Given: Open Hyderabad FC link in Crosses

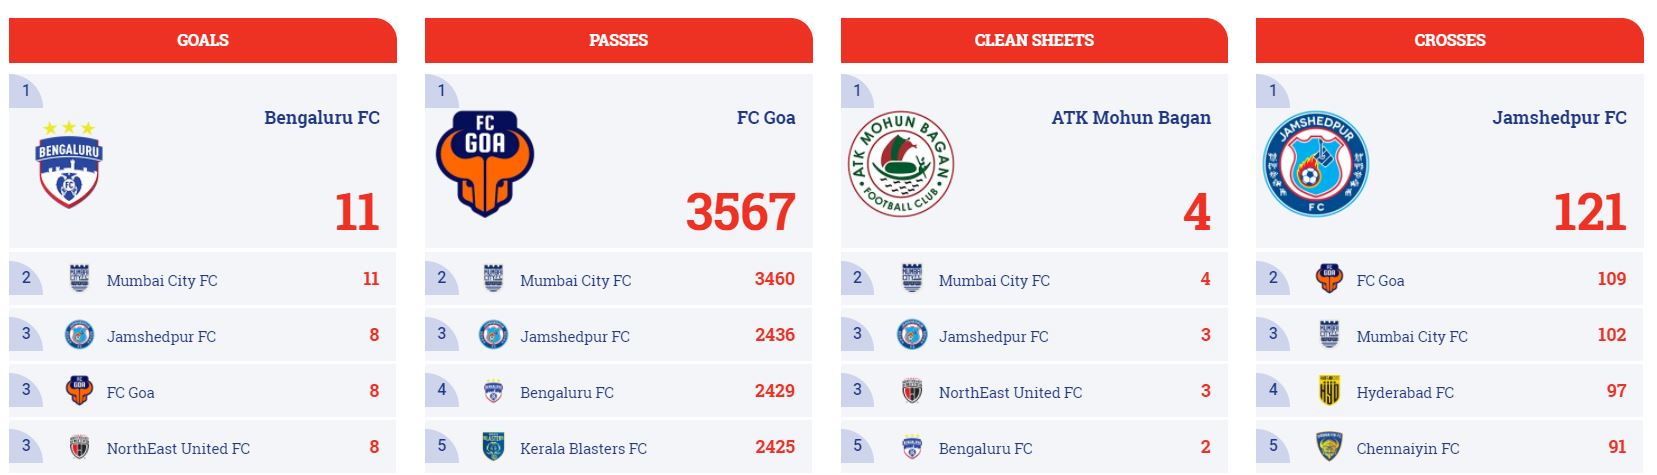Looking at the screenshot, I should (x=1405, y=393).
